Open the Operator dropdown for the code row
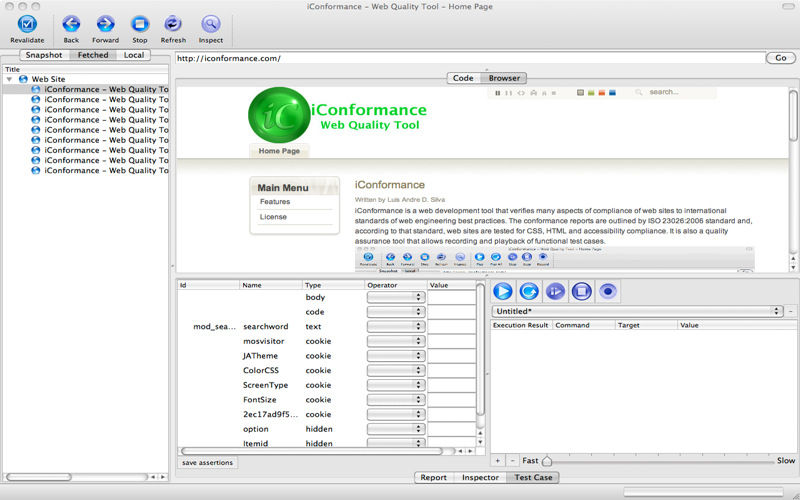This screenshot has height=500, width=800. click(396, 311)
